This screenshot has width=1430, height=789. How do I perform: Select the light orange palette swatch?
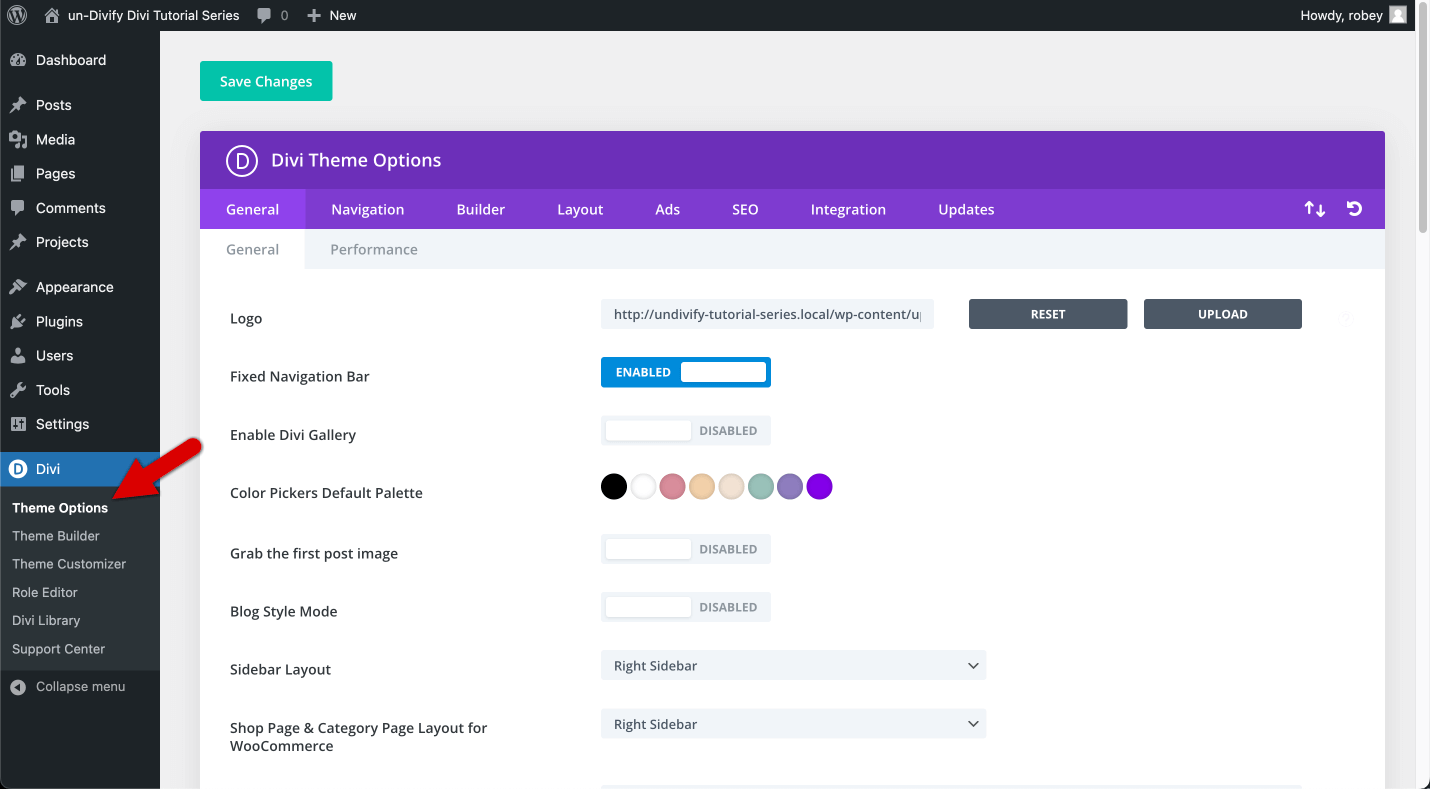pos(702,487)
